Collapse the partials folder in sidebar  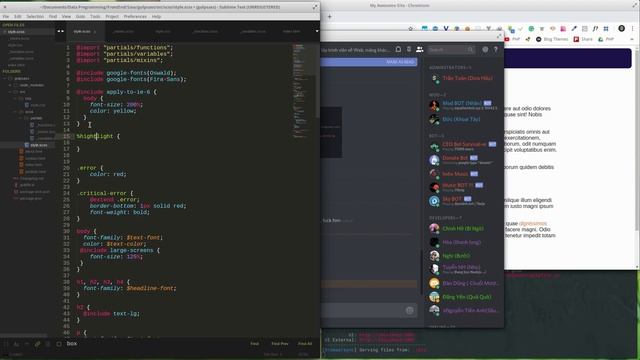[21, 118]
